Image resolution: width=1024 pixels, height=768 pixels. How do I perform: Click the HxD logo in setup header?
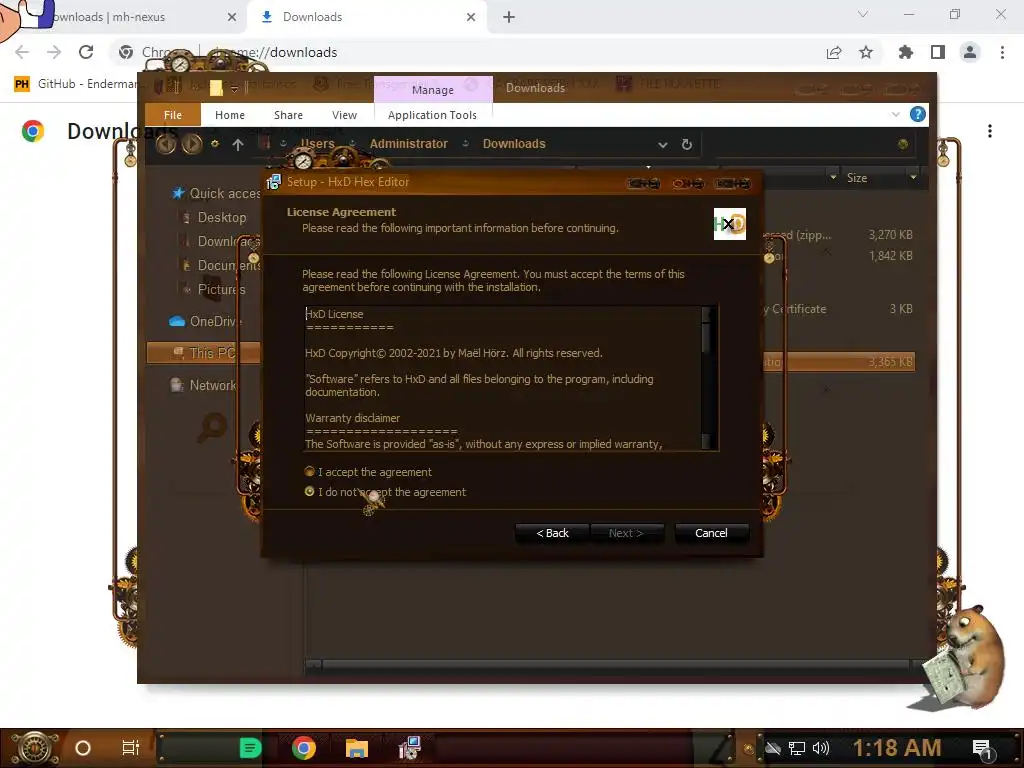pyautogui.click(x=729, y=224)
